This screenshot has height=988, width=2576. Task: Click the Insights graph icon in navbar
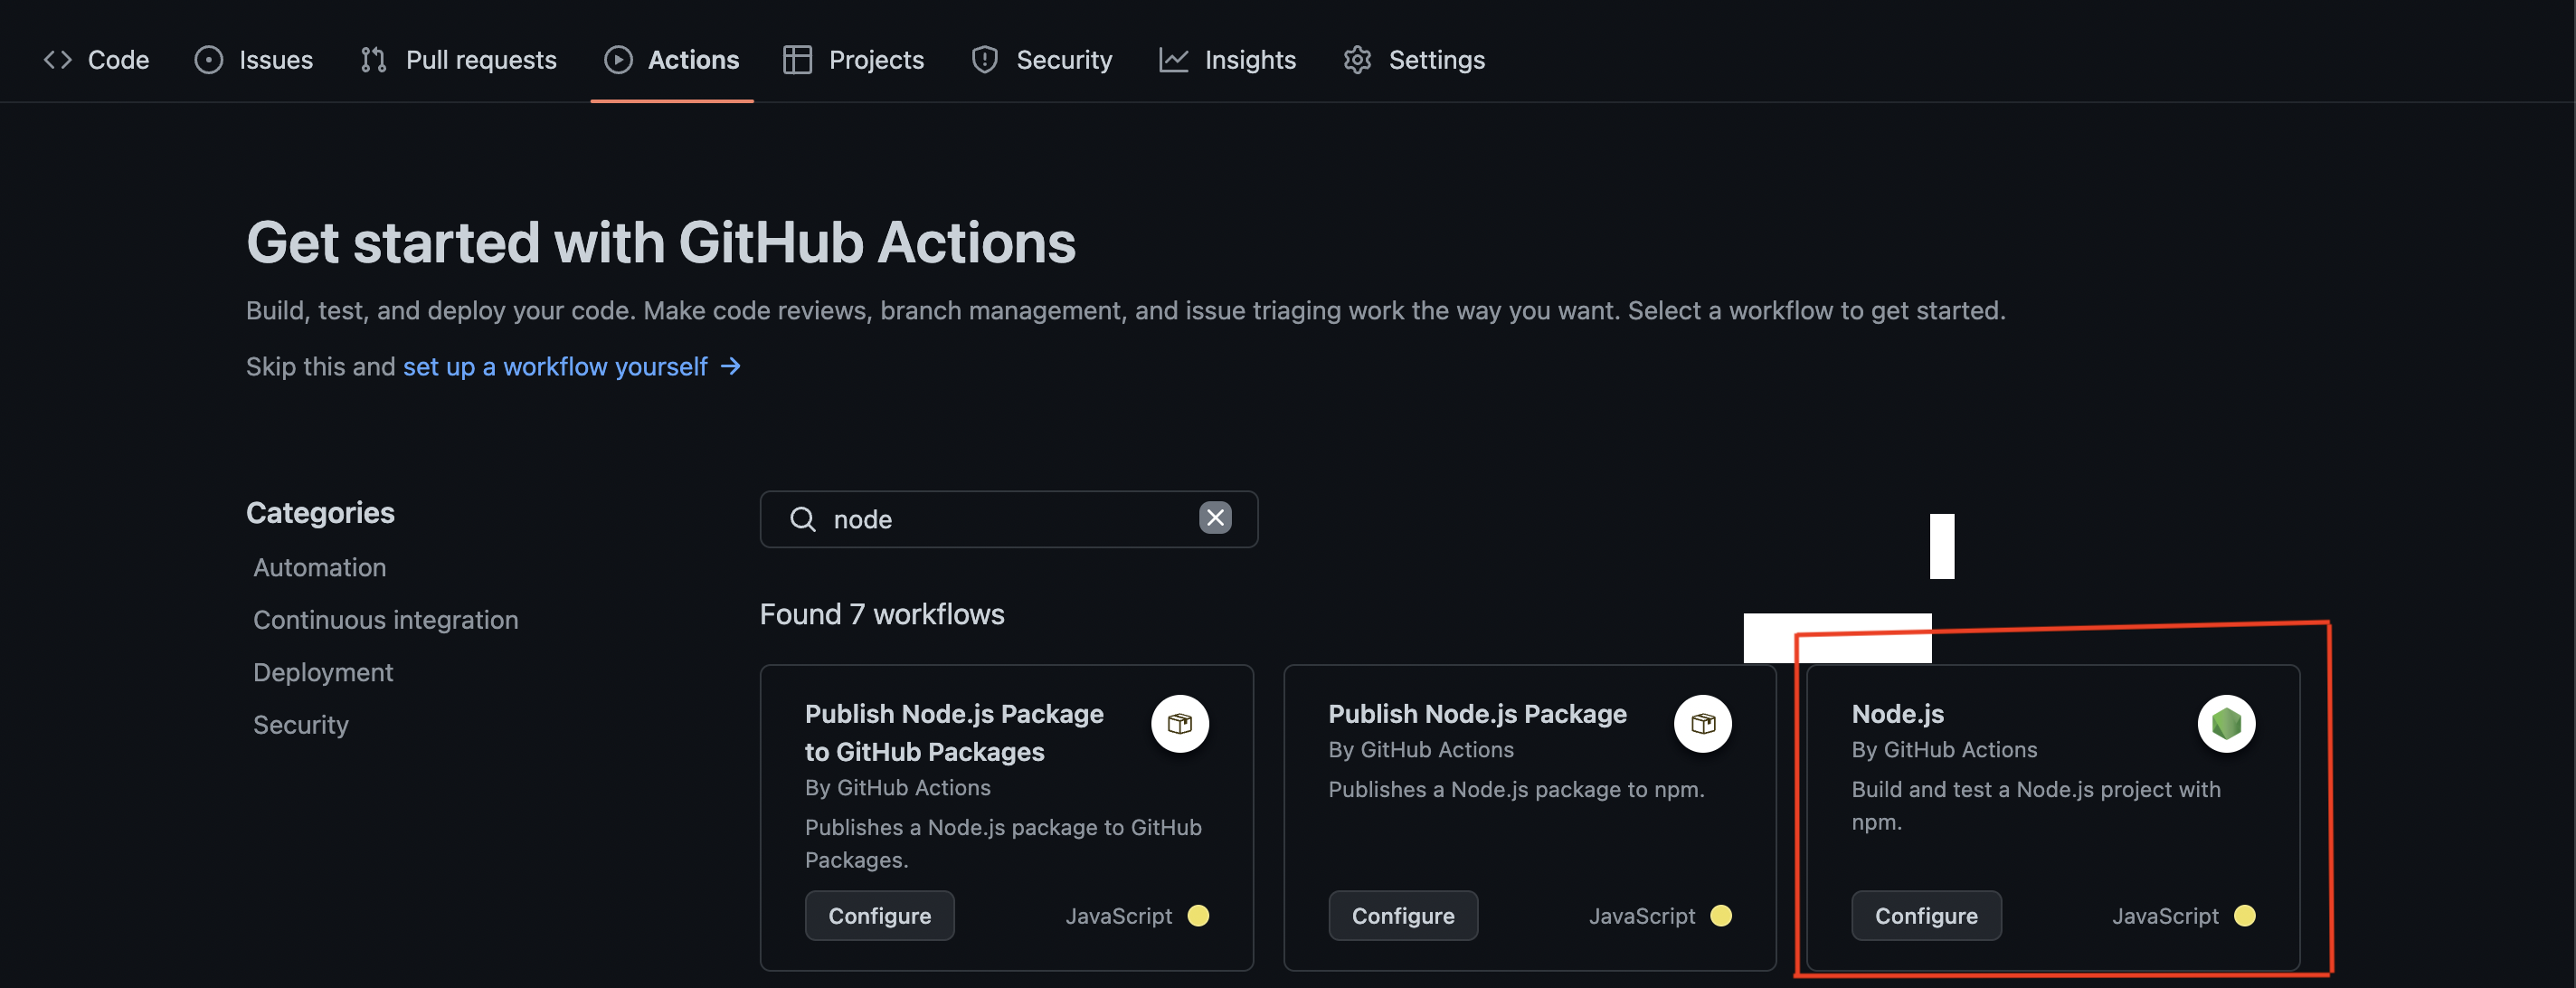1171,59
